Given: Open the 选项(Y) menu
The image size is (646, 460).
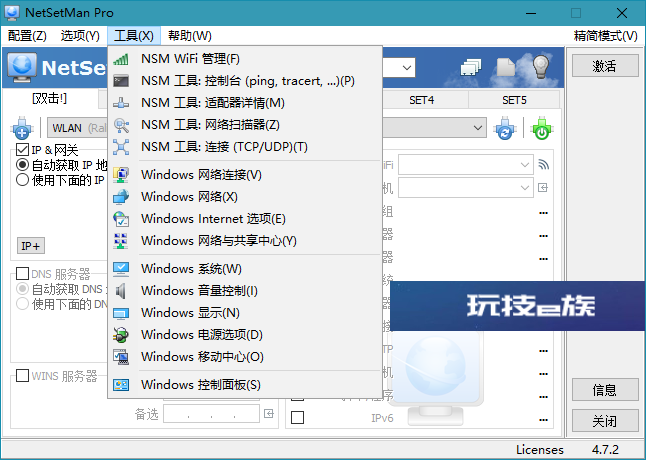Looking at the screenshot, I should click(80, 36).
